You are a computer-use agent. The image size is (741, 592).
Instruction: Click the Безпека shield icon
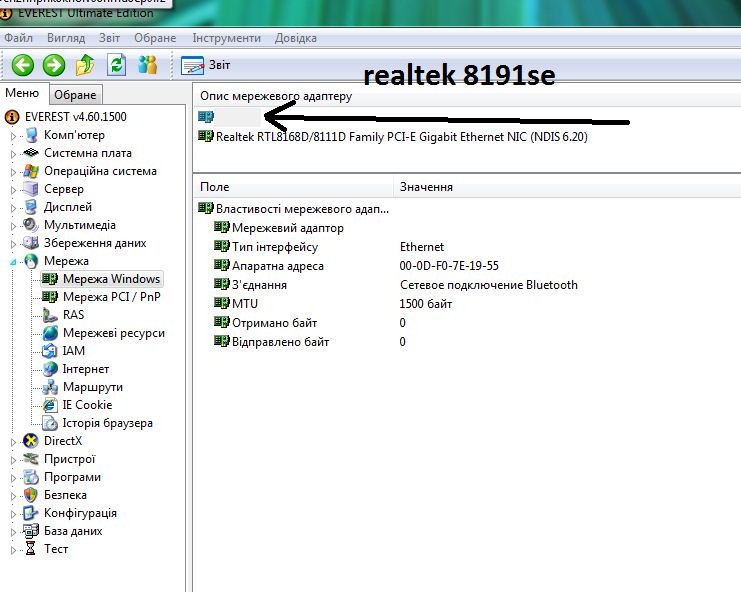coord(31,495)
